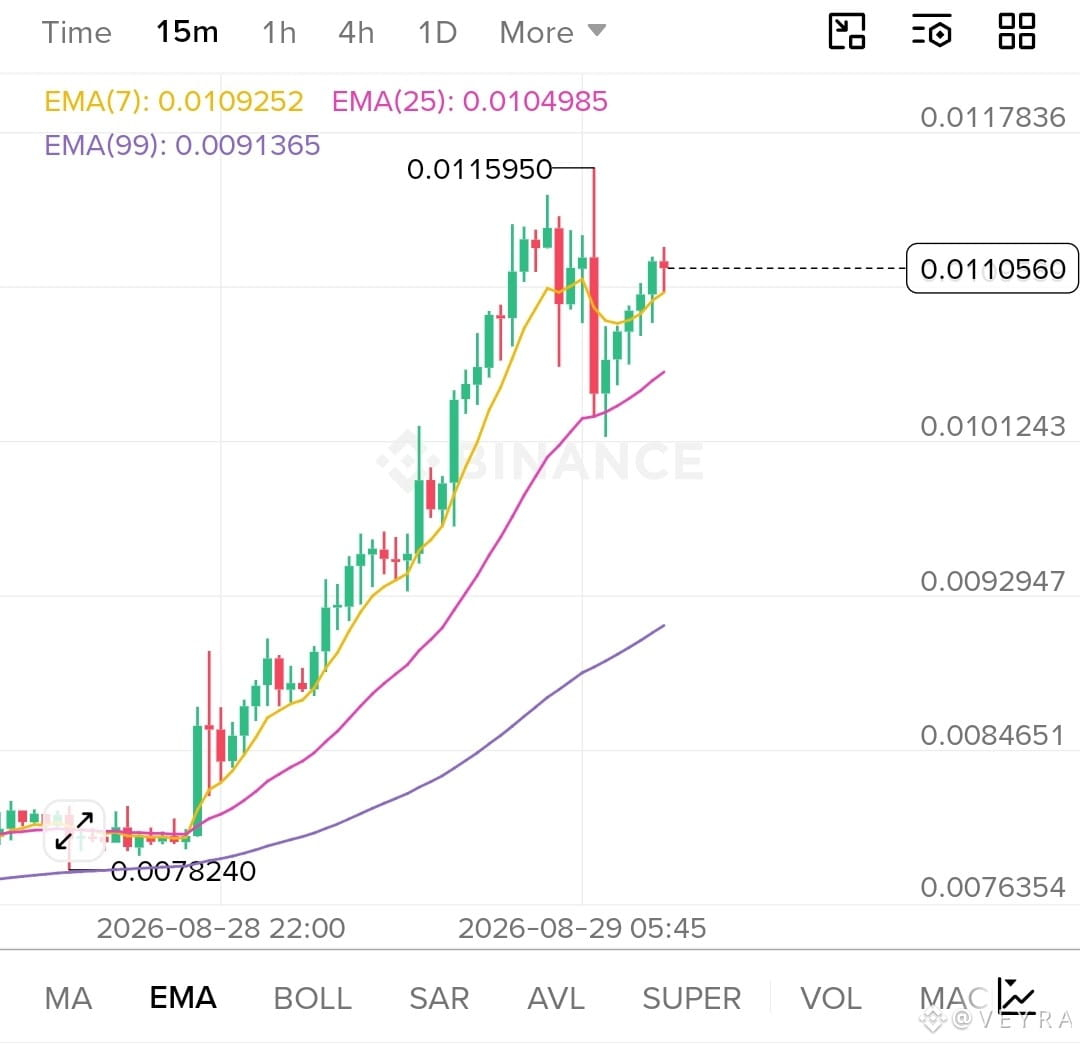The height and width of the screenshot is (1044, 1080).
Task: Select the 15m interval tab
Action: pos(187,32)
